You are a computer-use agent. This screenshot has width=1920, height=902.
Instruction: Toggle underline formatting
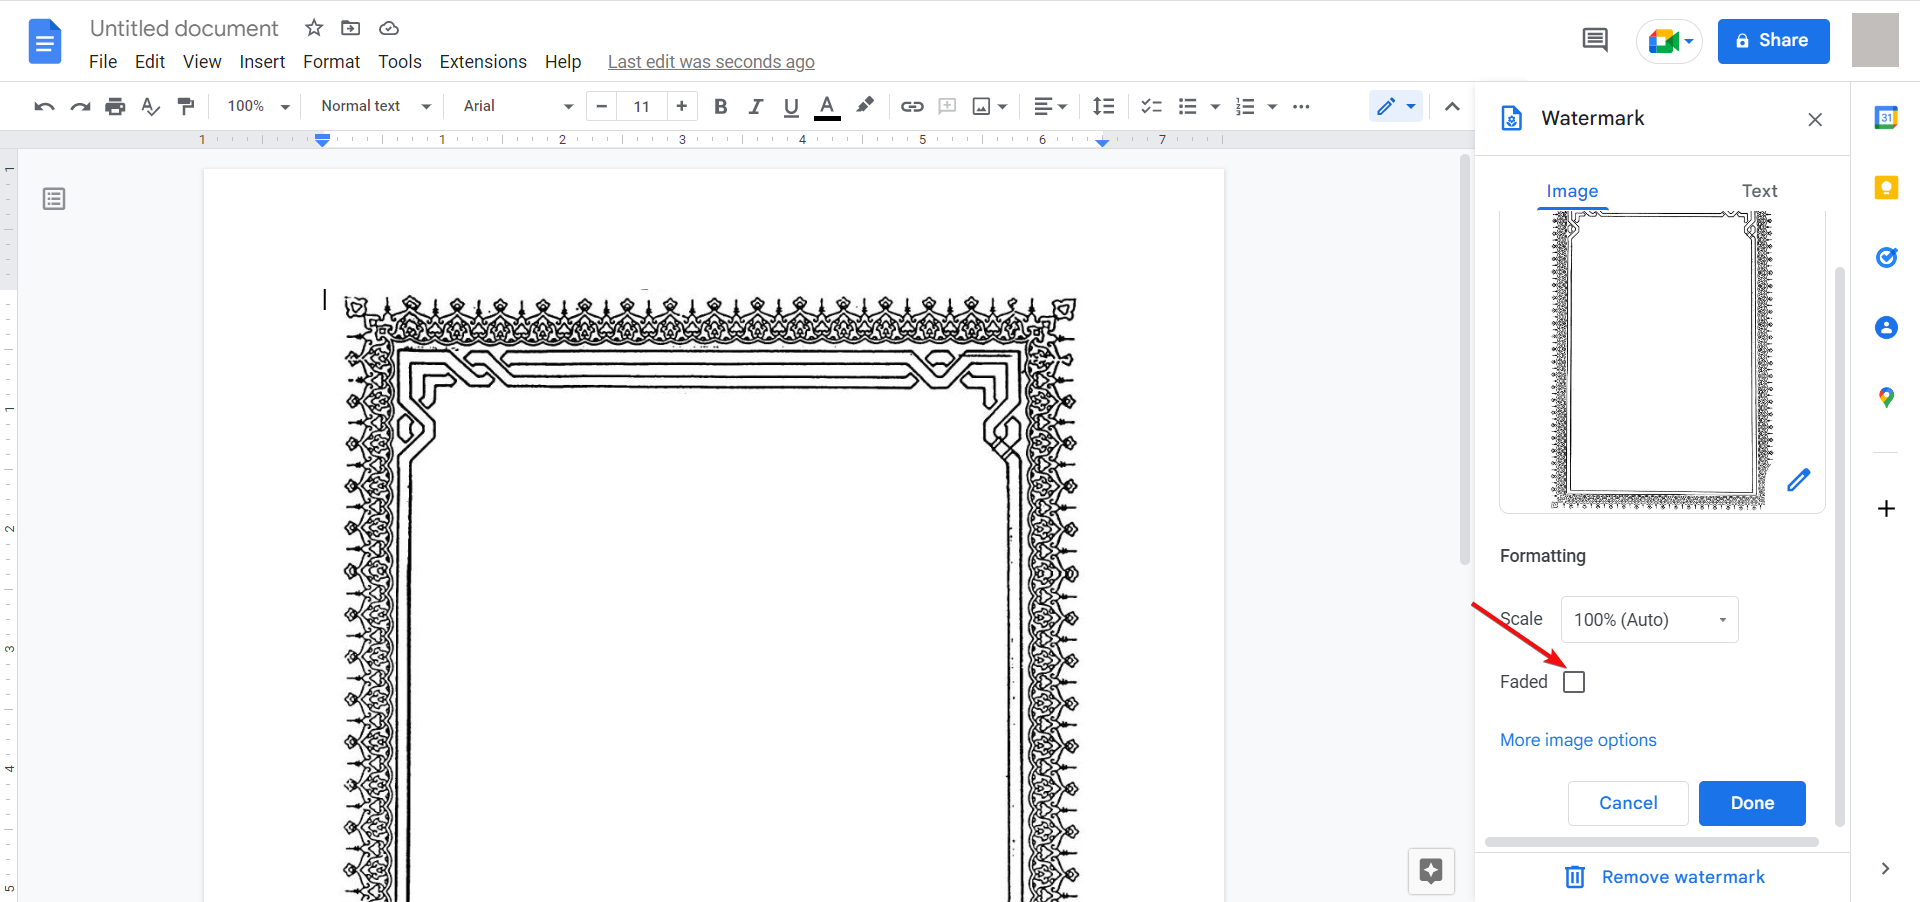[791, 106]
